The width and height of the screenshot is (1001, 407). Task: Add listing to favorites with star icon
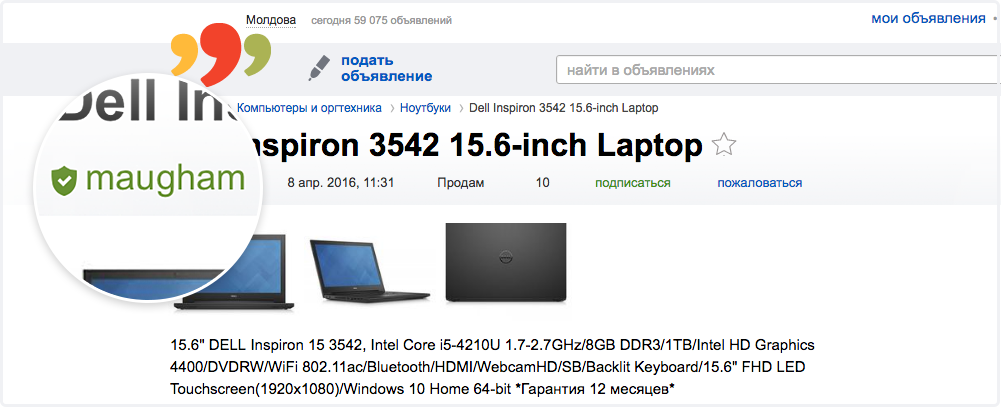tap(724, 145)
